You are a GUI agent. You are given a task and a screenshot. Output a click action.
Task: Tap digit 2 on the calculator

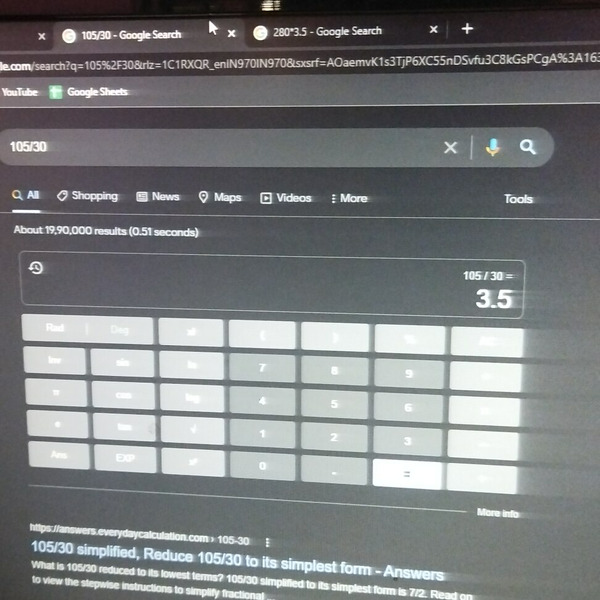[x=334, y=437]
